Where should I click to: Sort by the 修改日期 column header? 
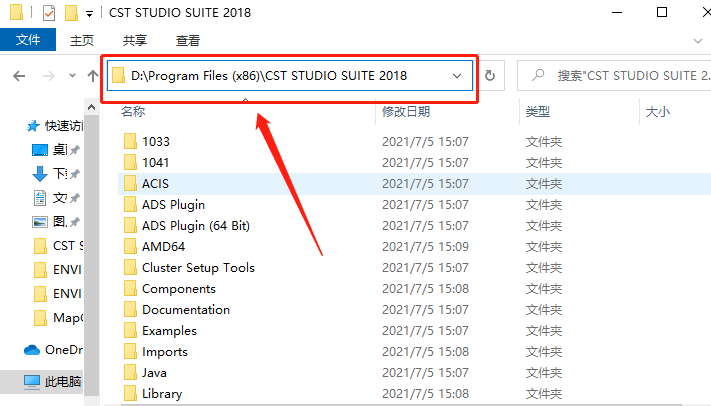(406, 112)
